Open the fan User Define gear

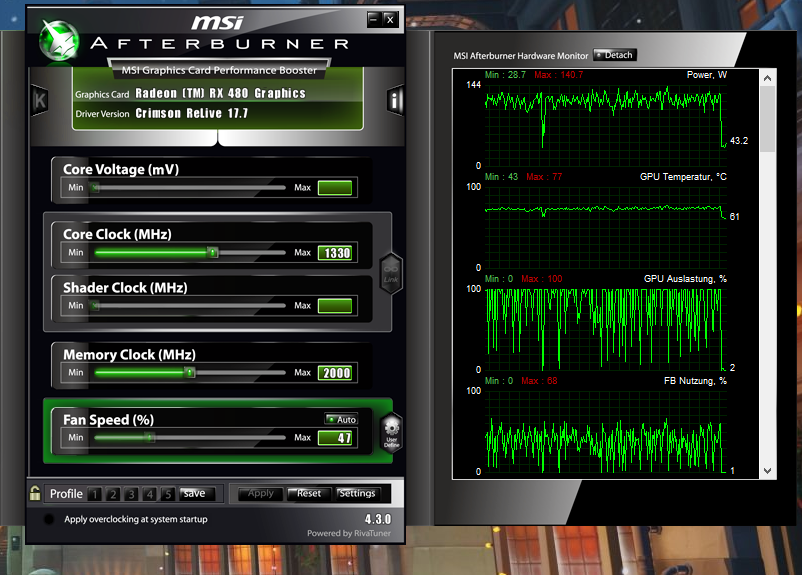[x=392, y=433]
